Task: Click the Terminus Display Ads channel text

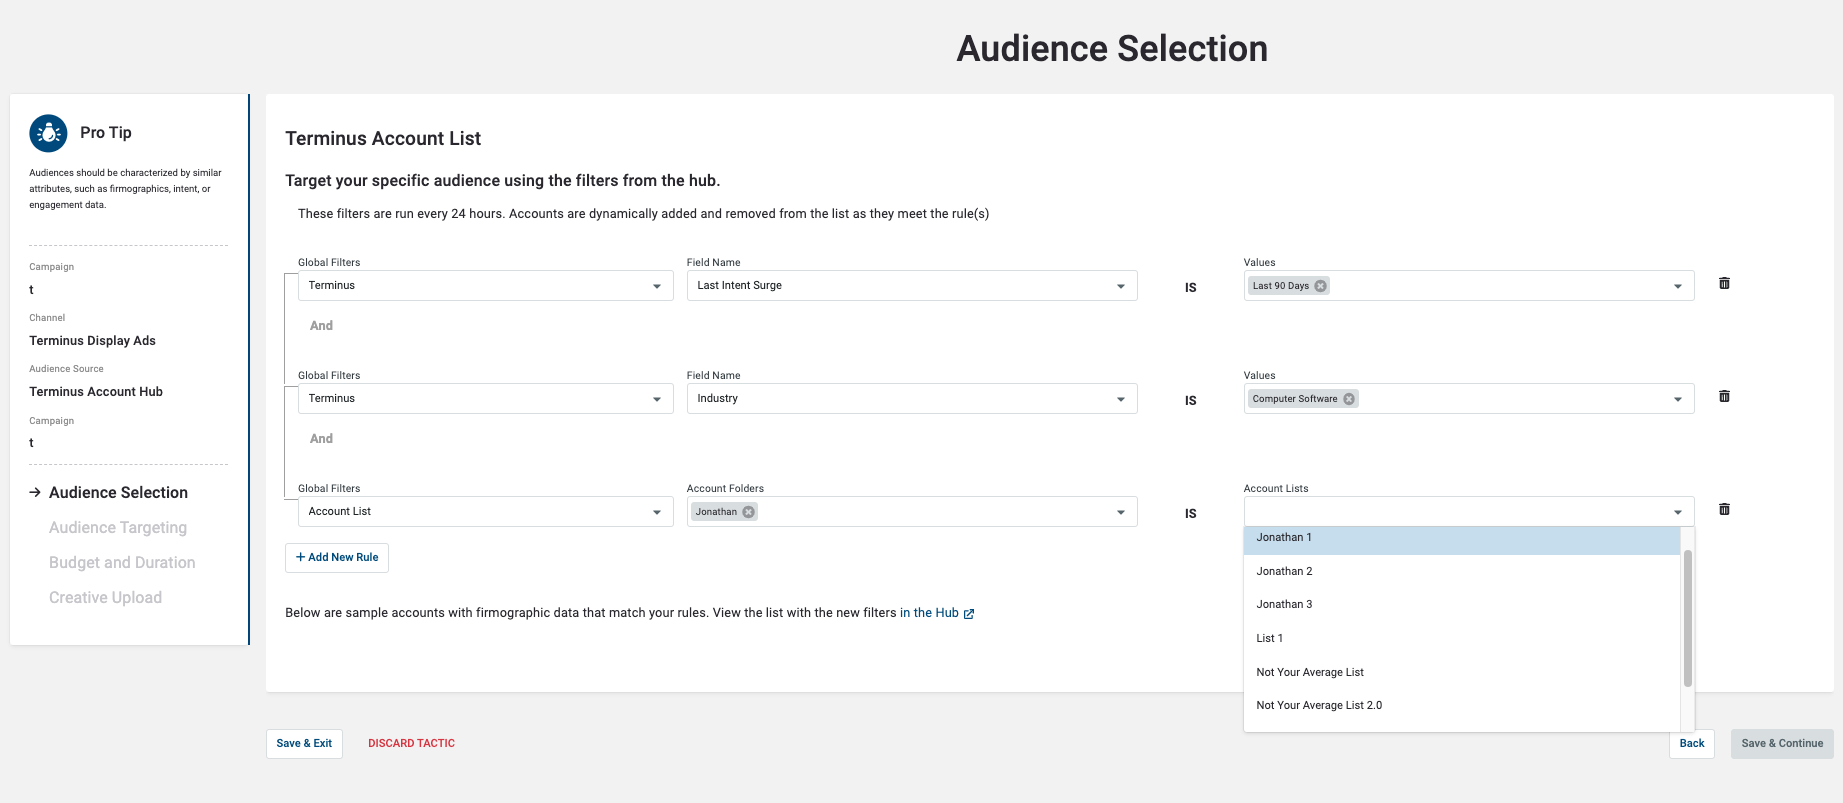Action: coord(92,341)
